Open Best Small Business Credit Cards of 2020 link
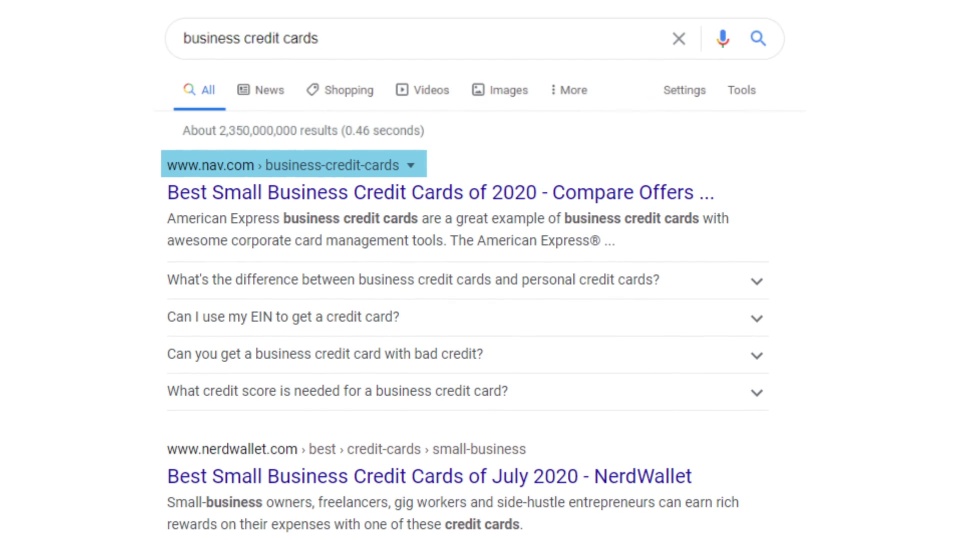The width and height of the screenshot is (960, 540). [440, 192]
